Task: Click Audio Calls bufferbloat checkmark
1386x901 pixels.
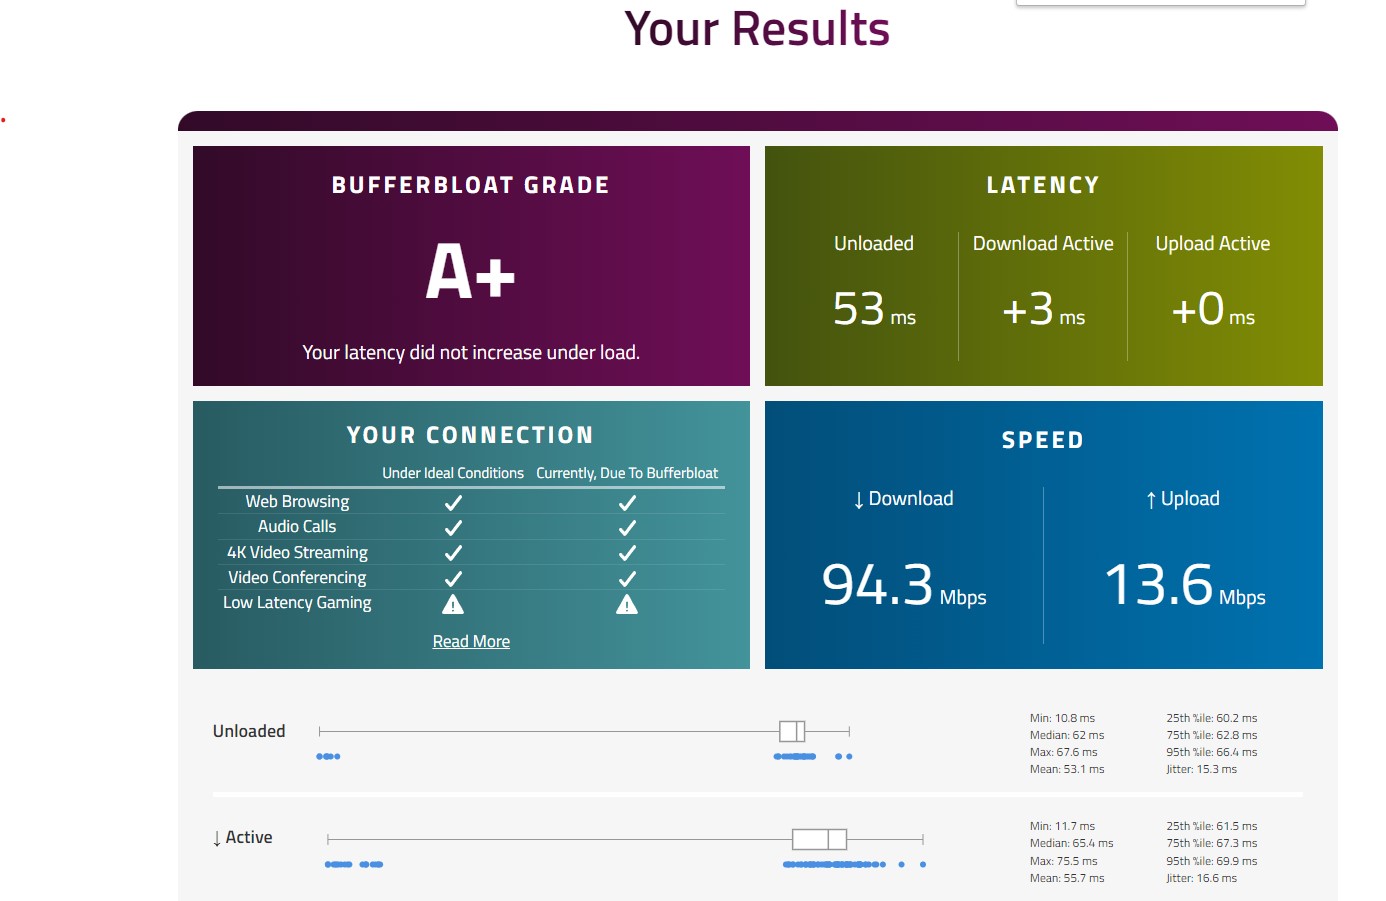Action: pyautogui.click(x=627, y=527)
